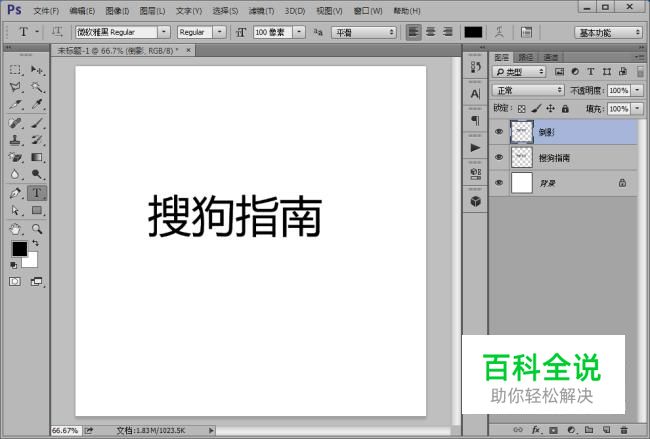Viewport: 650px width, 439px height.
Task: Create a new layer
Action: pos(606,430)
